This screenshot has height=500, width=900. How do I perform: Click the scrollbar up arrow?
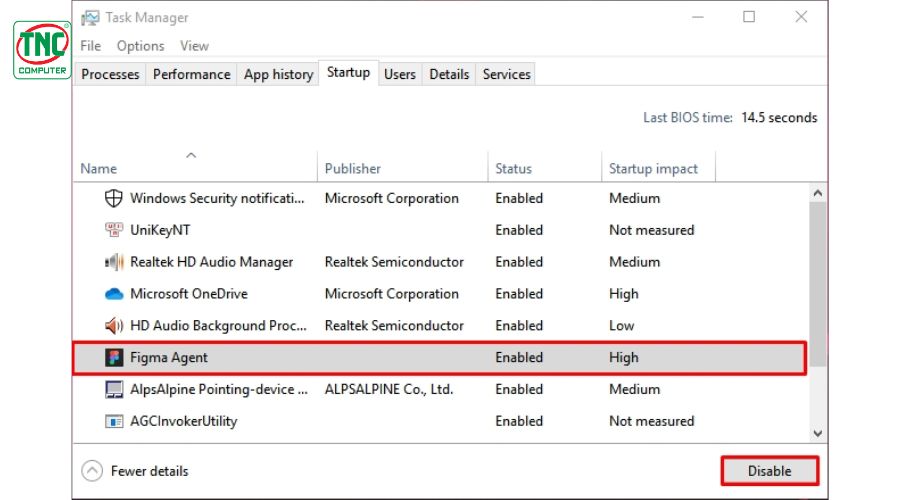coord(818,193)
